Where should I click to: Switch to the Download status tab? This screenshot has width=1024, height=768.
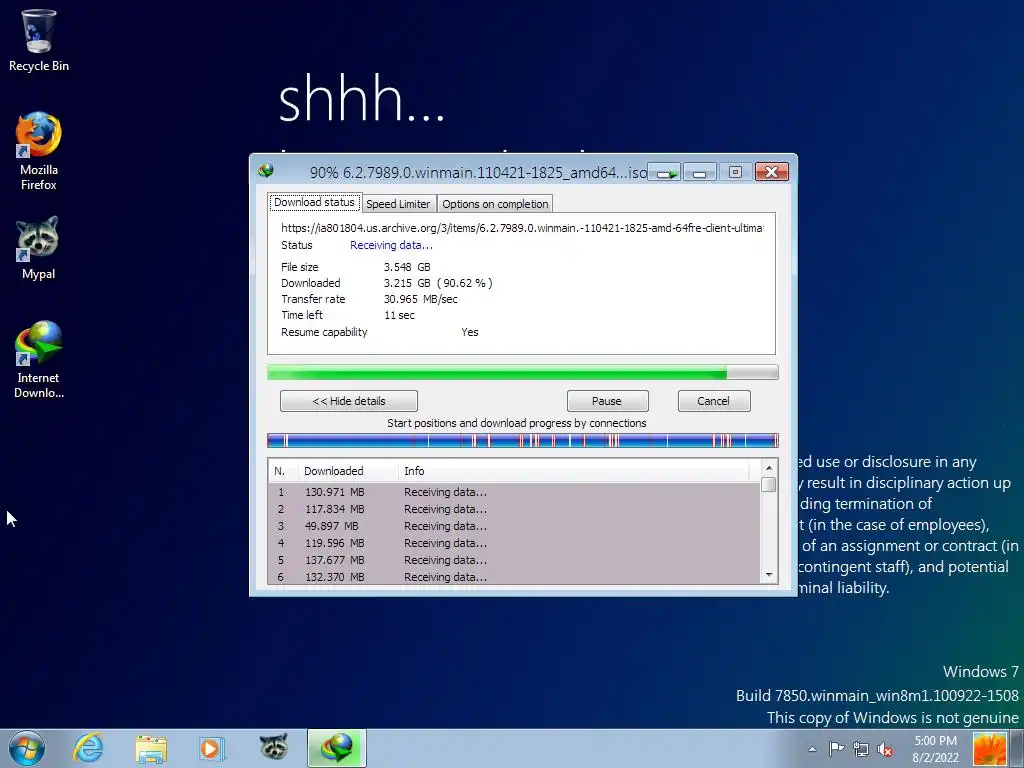coord(314,202)
